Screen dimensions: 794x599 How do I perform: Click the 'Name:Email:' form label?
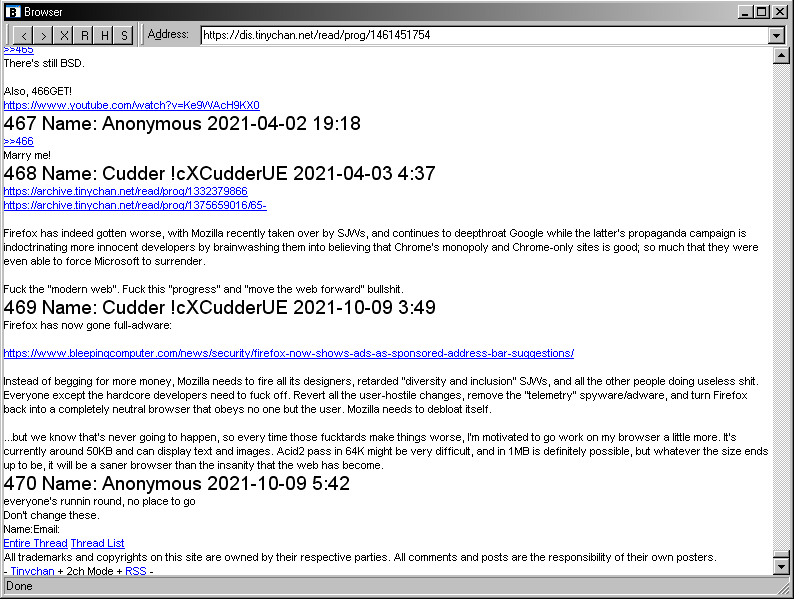(x=31, y=529)
